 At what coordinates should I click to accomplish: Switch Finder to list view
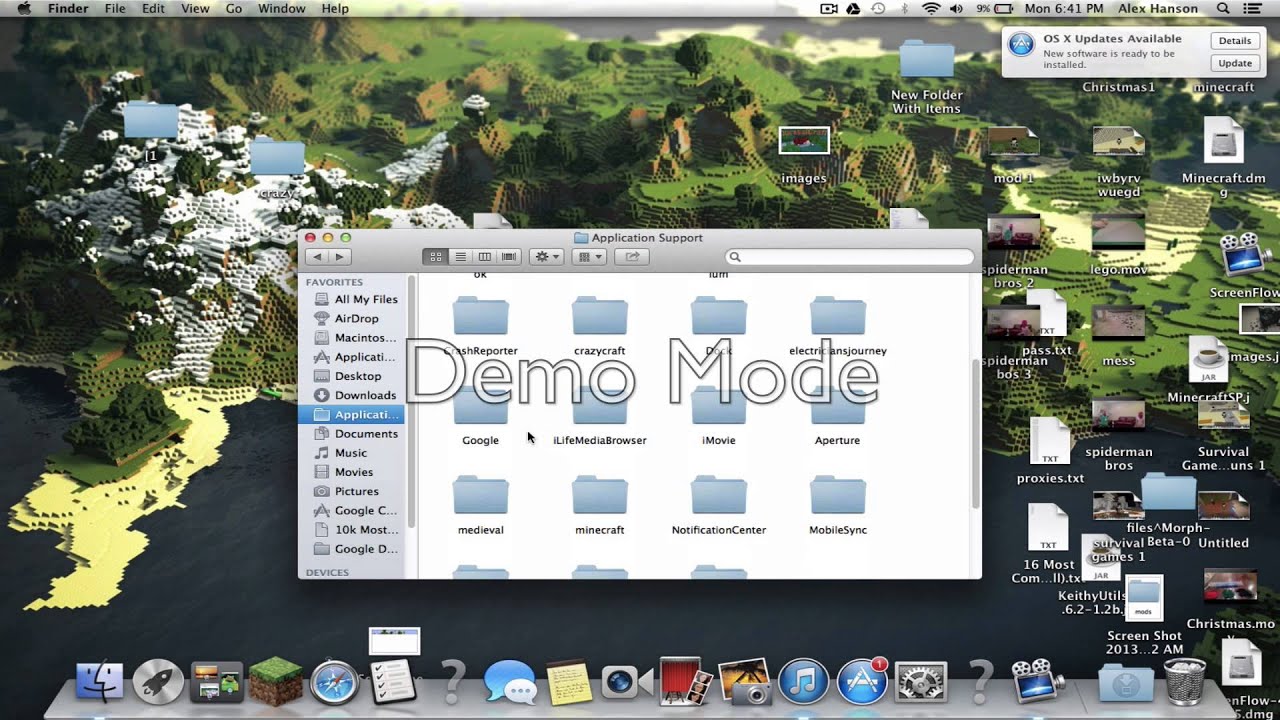[x=460, y=257]
